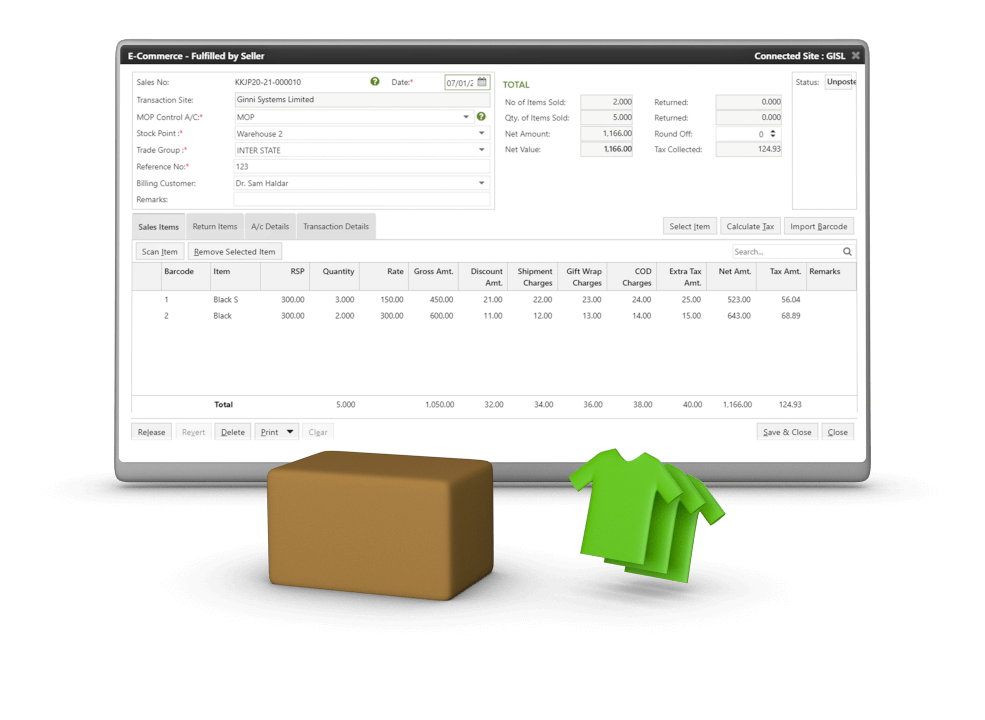Close the E-Commerce window with X
The image size is (985, 720).
855,56
